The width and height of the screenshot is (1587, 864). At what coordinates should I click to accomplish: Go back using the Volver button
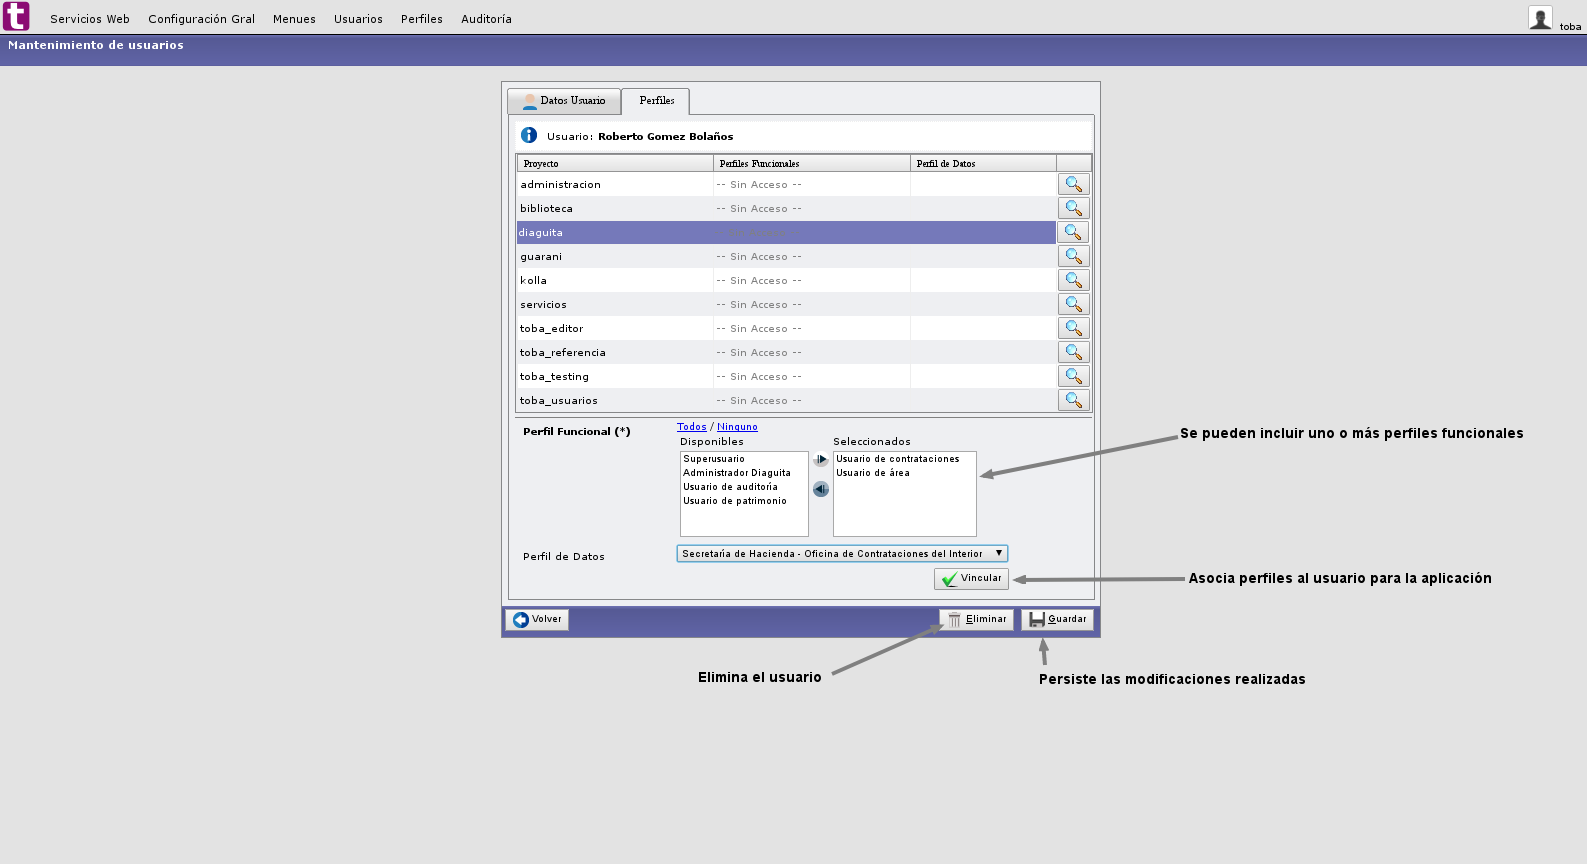(x=537, y=619)
